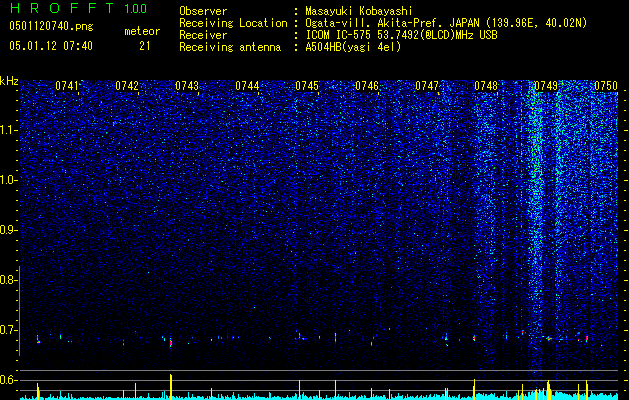Click the 0.7 kHz axis label
Image resolution: width=629 pixels, height=400 pixels.
click(9, 330)
